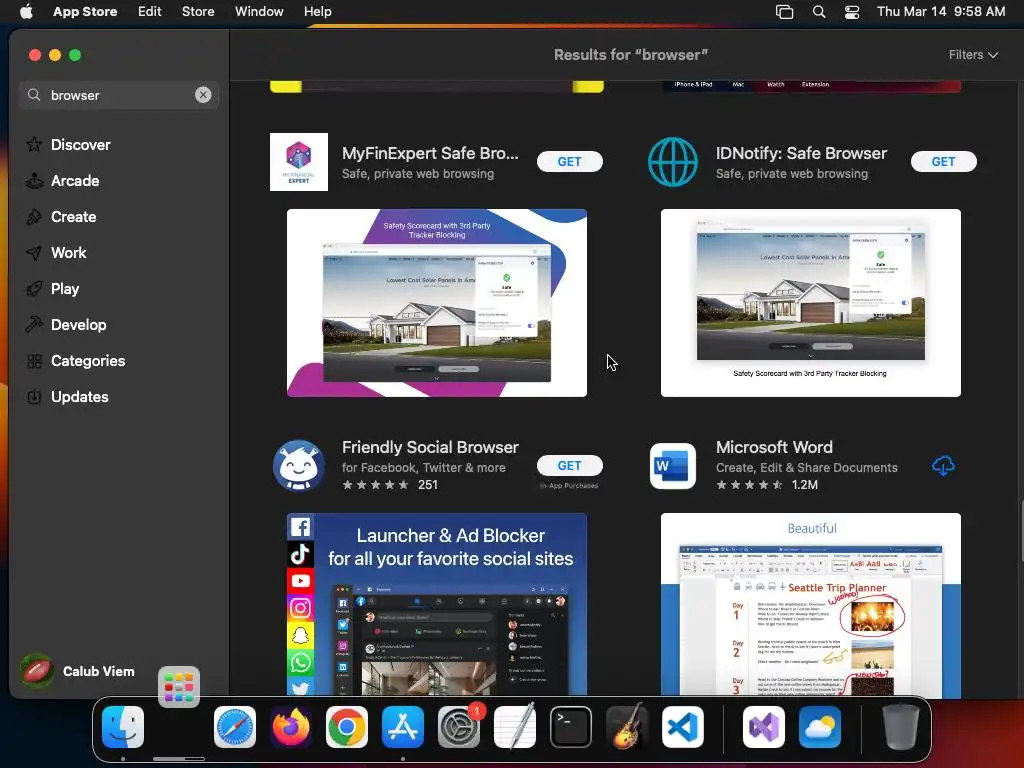The width and height of the screenshot is (1024, 768).
Task: Get the Friendly Social Browser app
Action: 569,466
